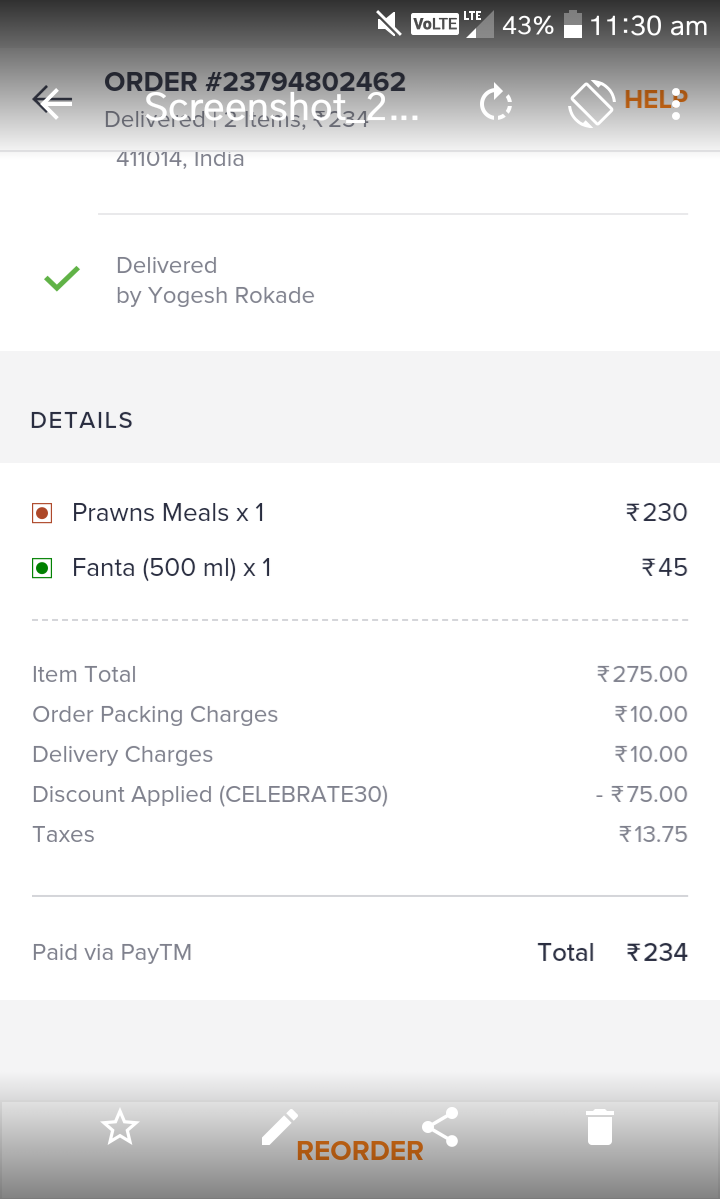Tap the non-veg indicator beside Prawns Meals
Viewport: 720px width, 1199px height.
[42, 514]
